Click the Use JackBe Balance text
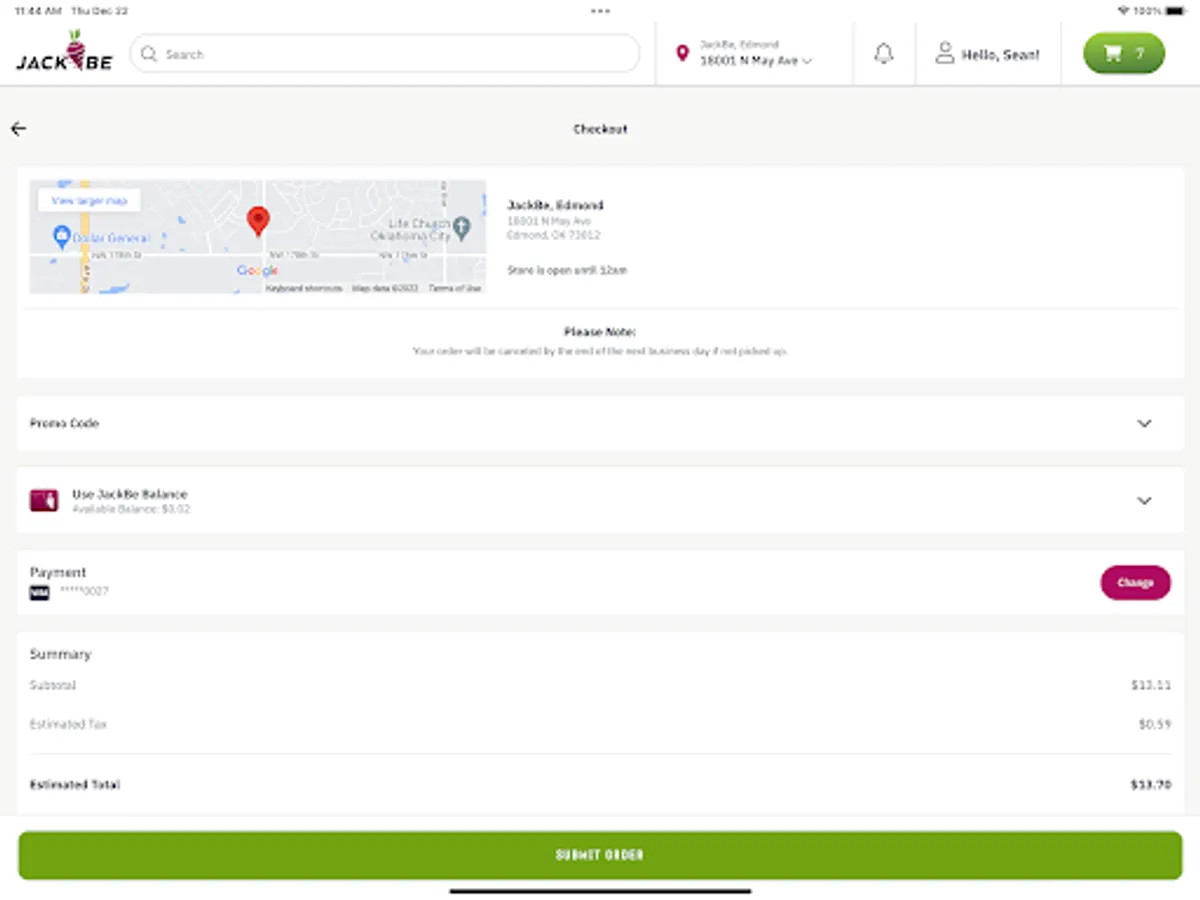This screenshot has height=900, width=1200. (129, 494)
